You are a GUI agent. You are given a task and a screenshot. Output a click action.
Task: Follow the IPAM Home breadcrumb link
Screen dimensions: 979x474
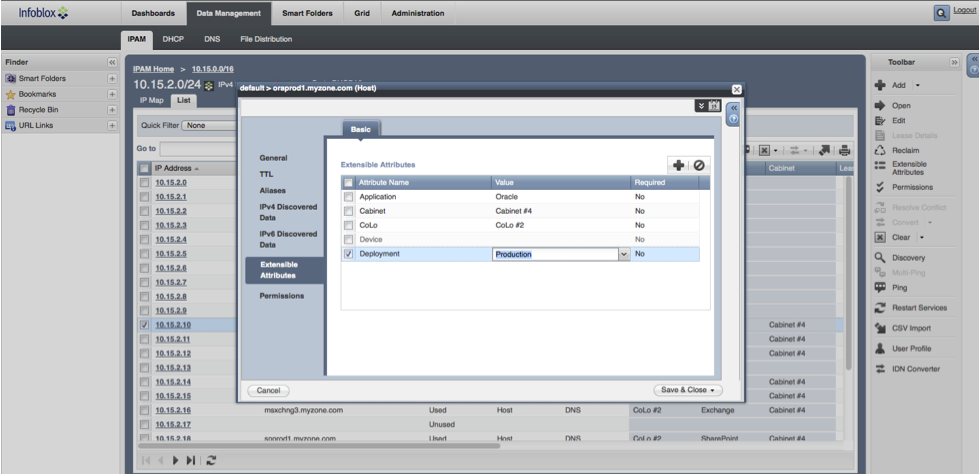(x=154, y=69)
